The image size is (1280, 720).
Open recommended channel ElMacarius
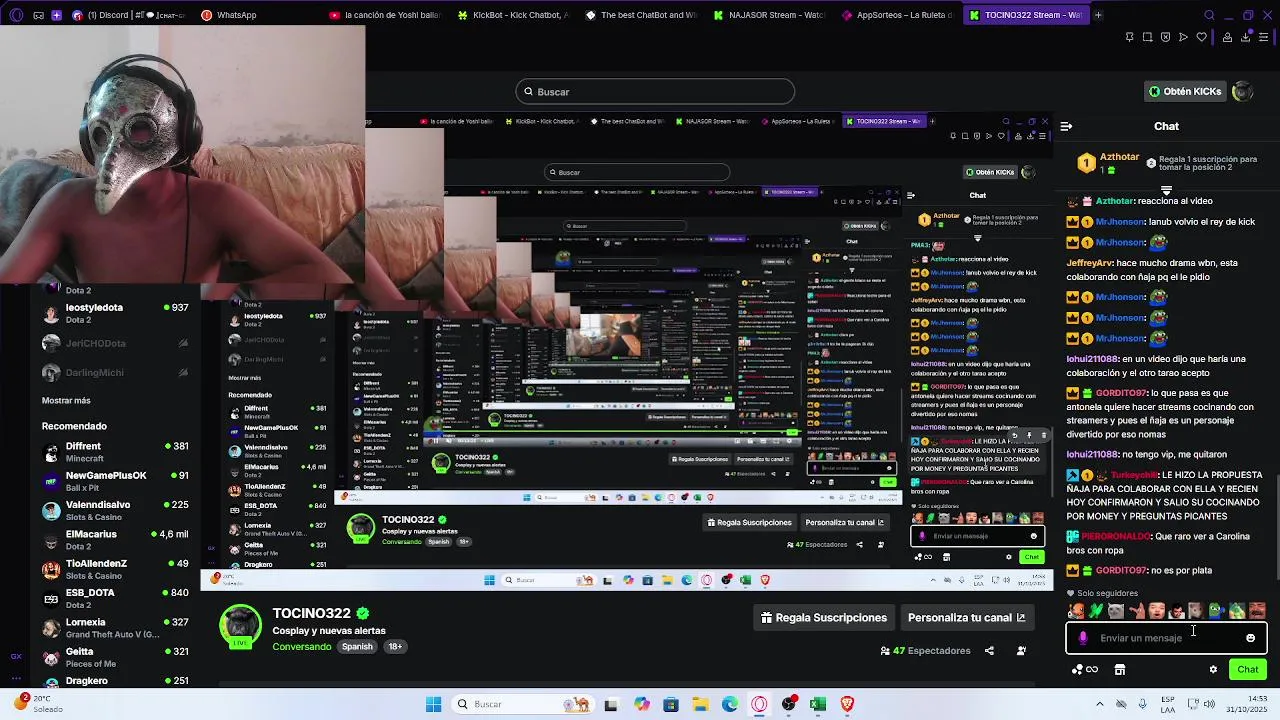pyautogui.click(x=115, y=540)
